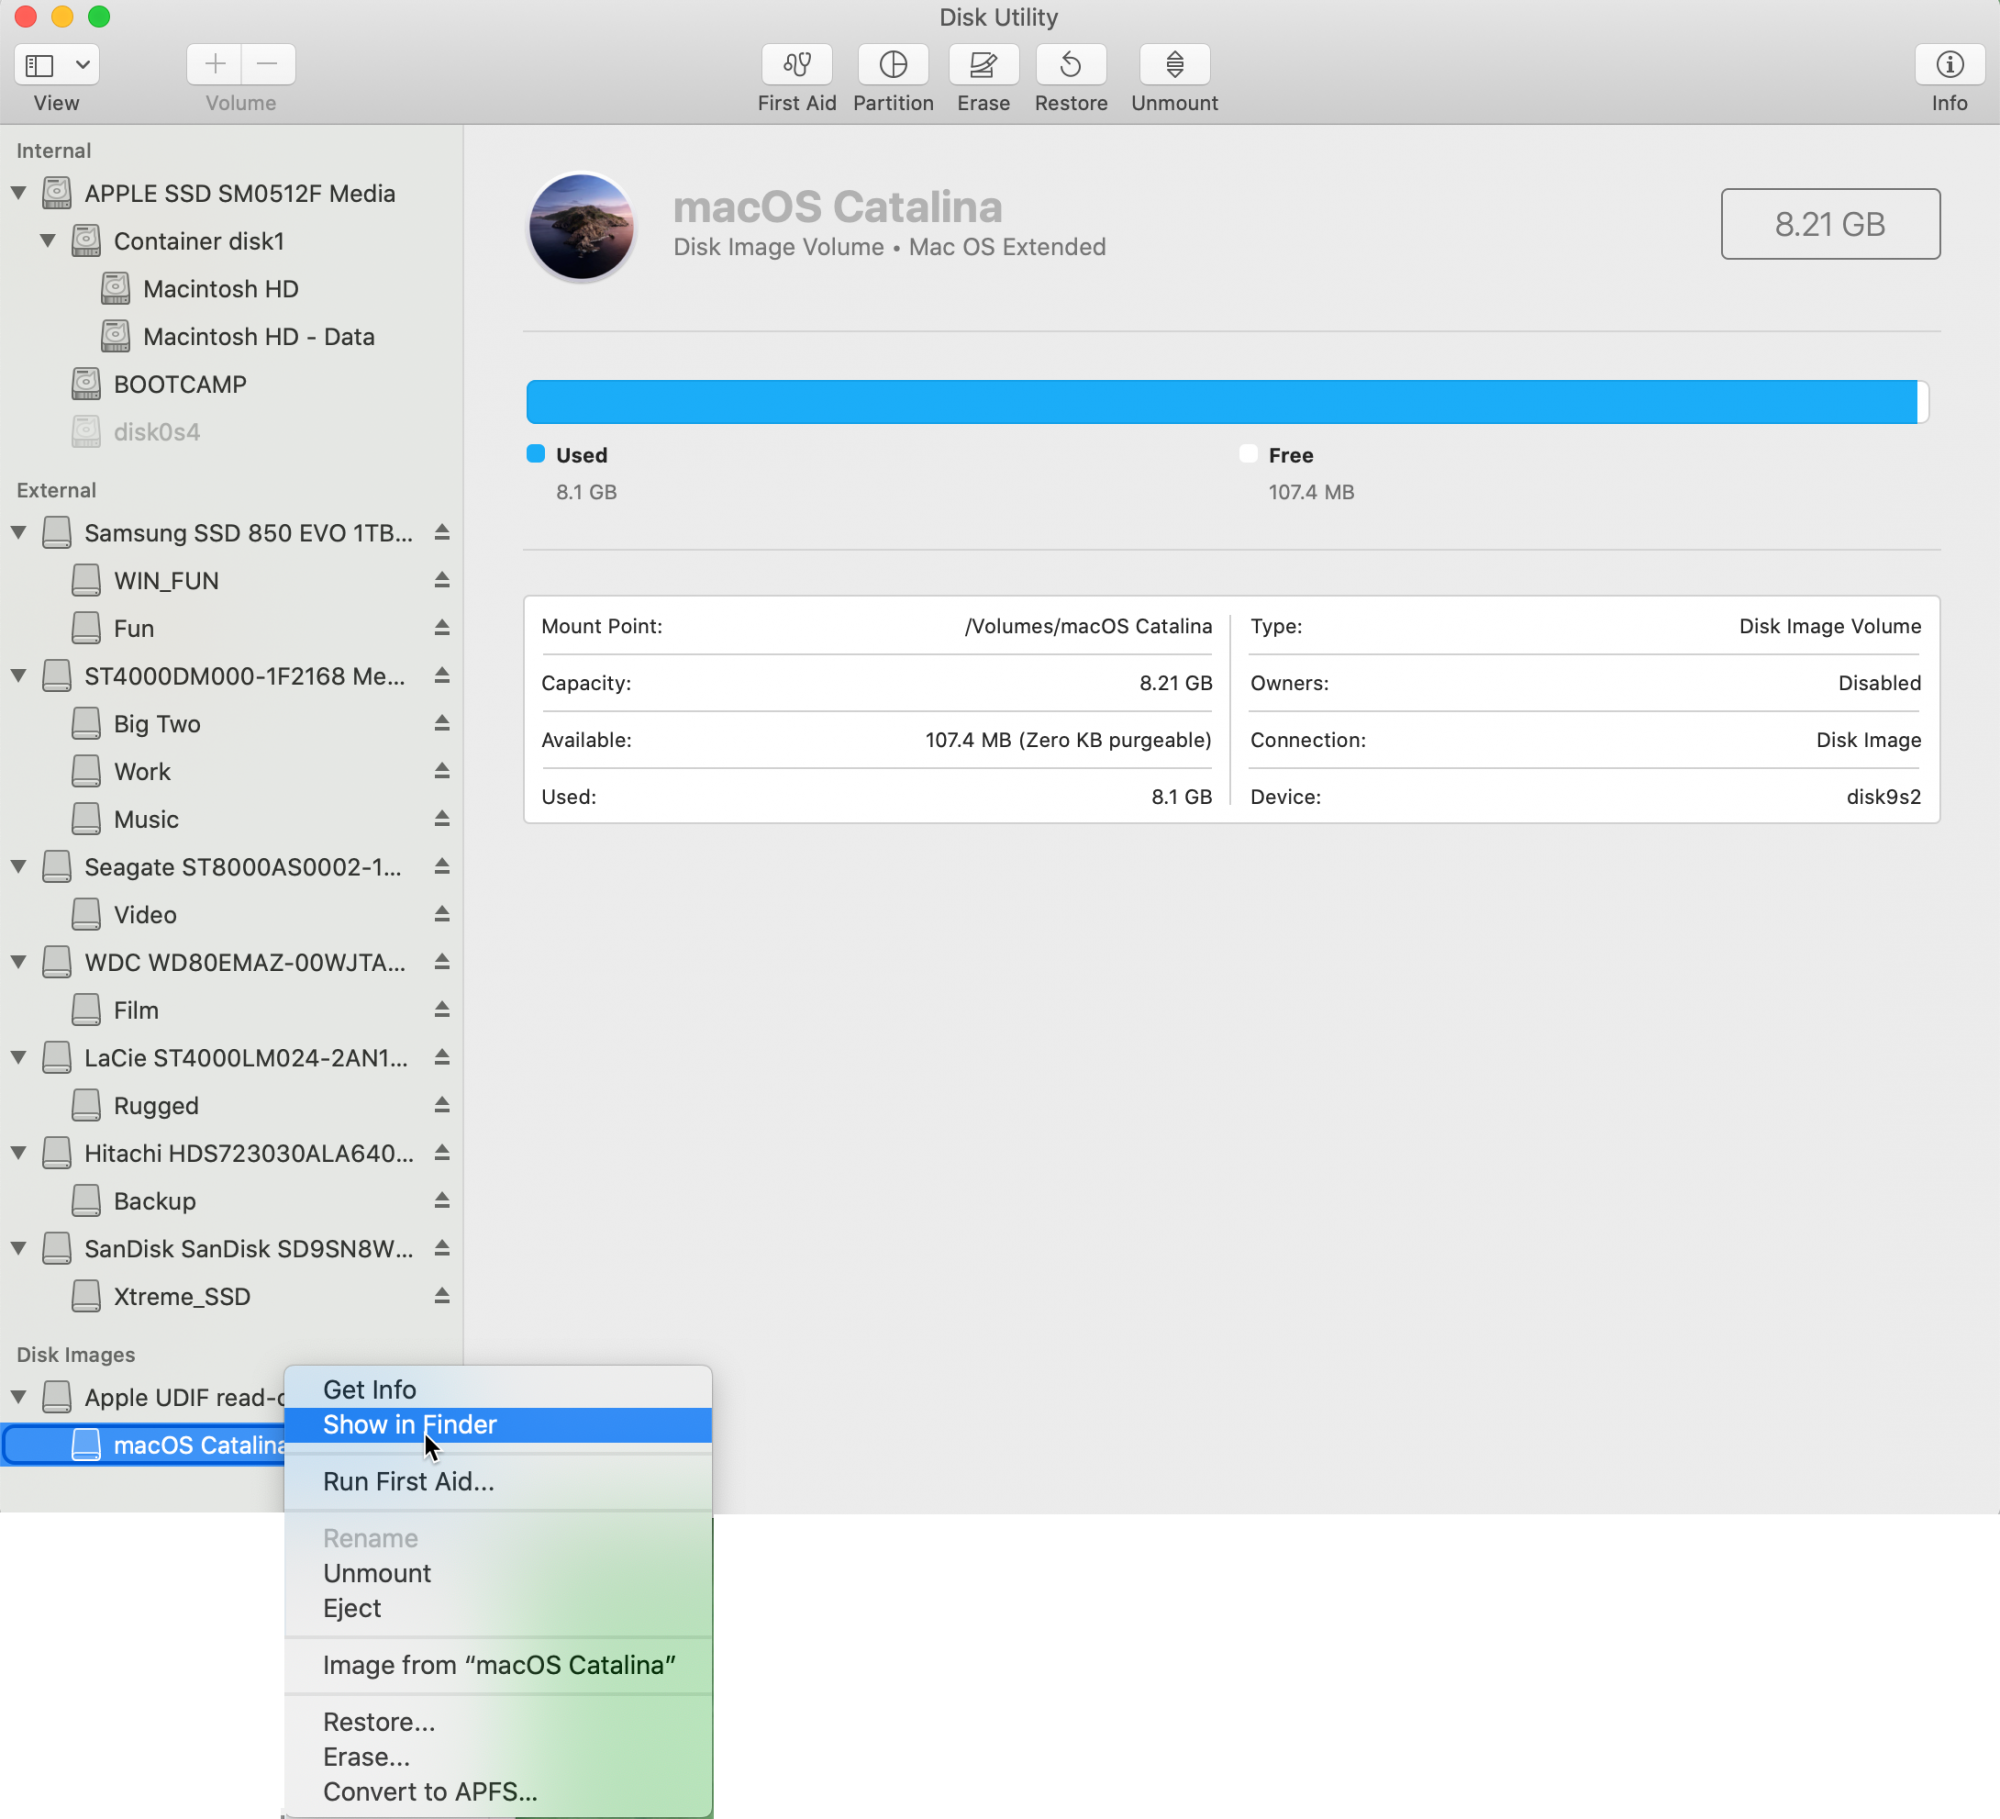Collapse Container disk1 disclosure triangle
Image resolution: width=2000 pixels, height=1819 pixels.
pyautogui.click(x=47, y=241)
